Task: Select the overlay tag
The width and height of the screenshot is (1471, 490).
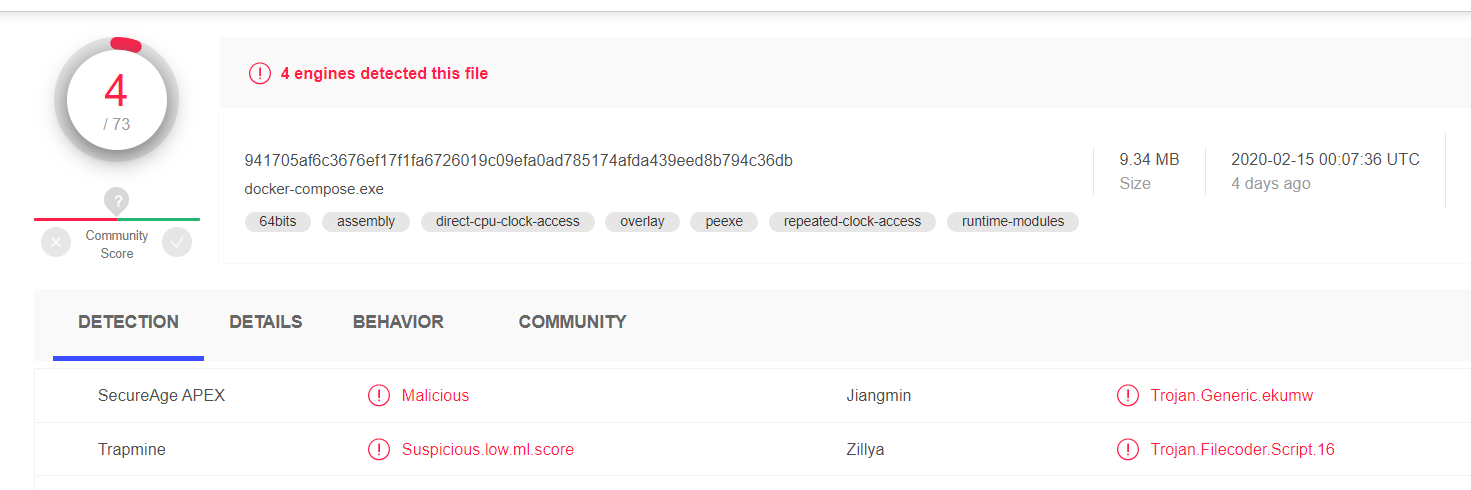Action: (642, 222)
